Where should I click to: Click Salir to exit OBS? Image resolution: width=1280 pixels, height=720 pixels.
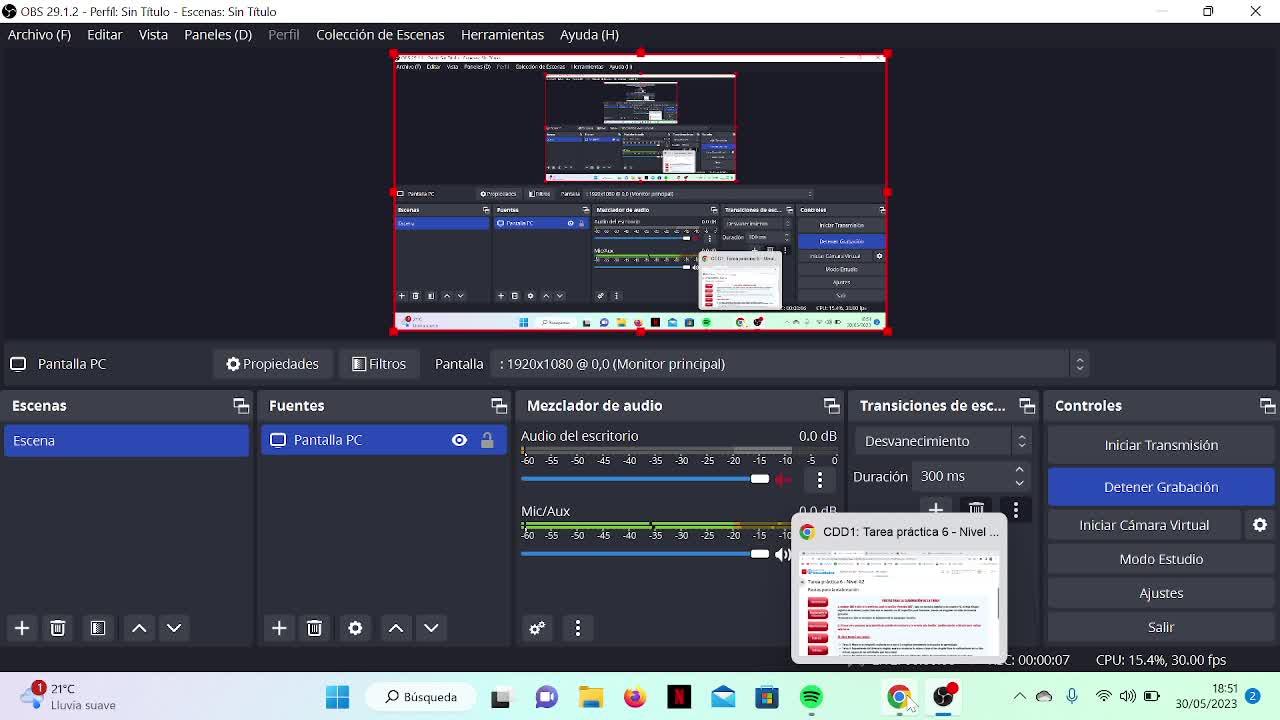[1161, 627]
